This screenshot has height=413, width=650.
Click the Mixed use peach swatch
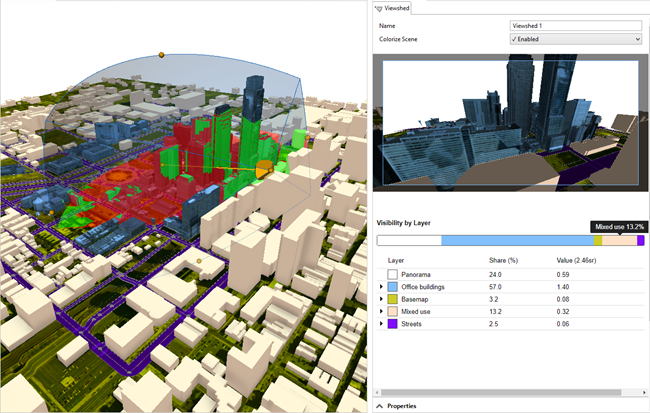(x=395, y=312)
